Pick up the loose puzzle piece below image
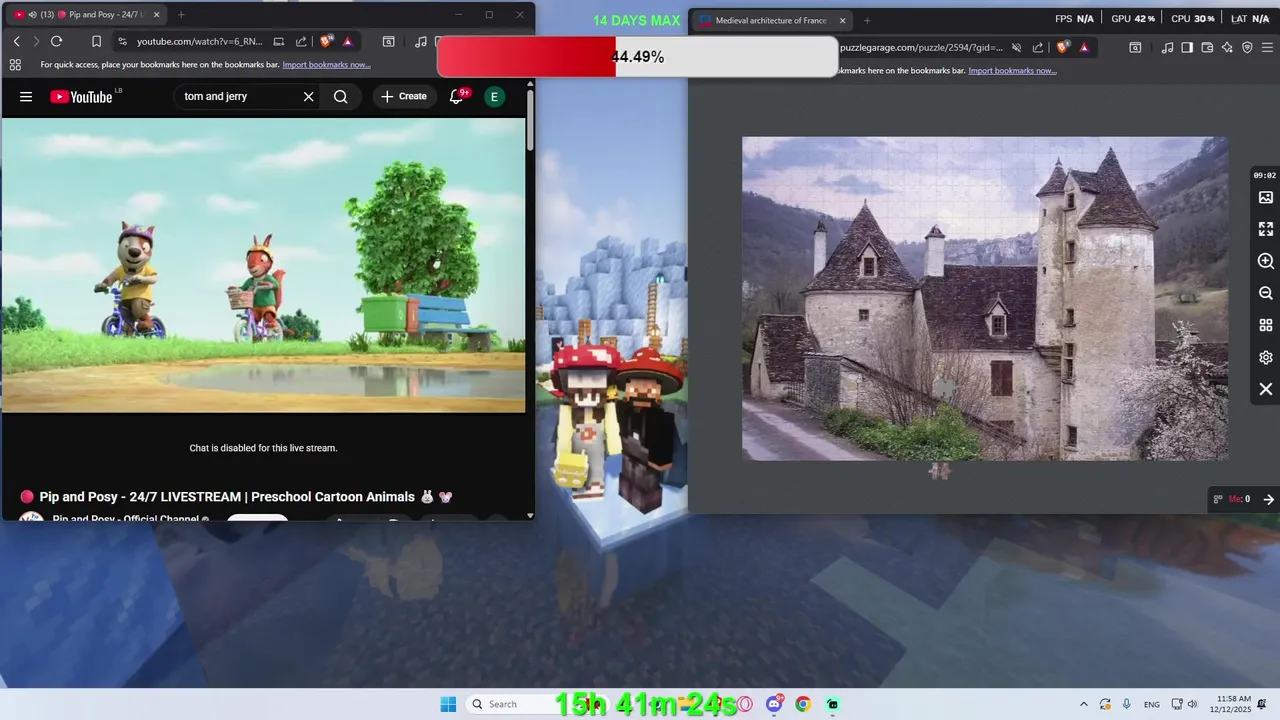 pos(939,471)
